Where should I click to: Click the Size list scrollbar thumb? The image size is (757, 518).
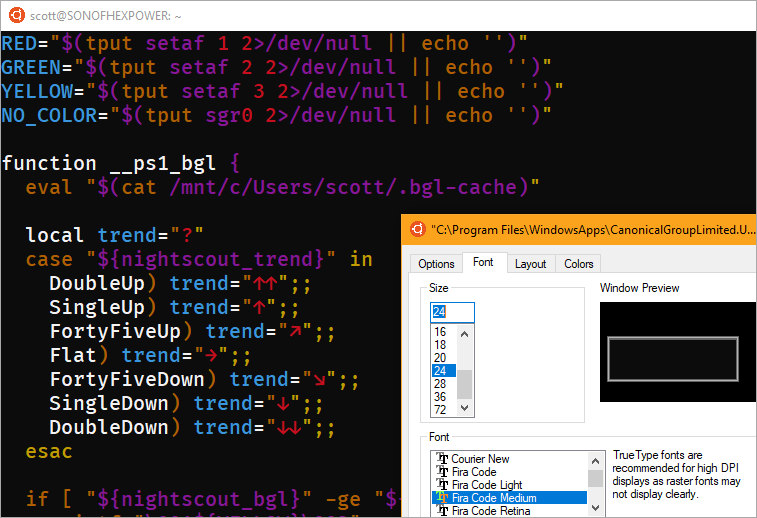point(464,384)
